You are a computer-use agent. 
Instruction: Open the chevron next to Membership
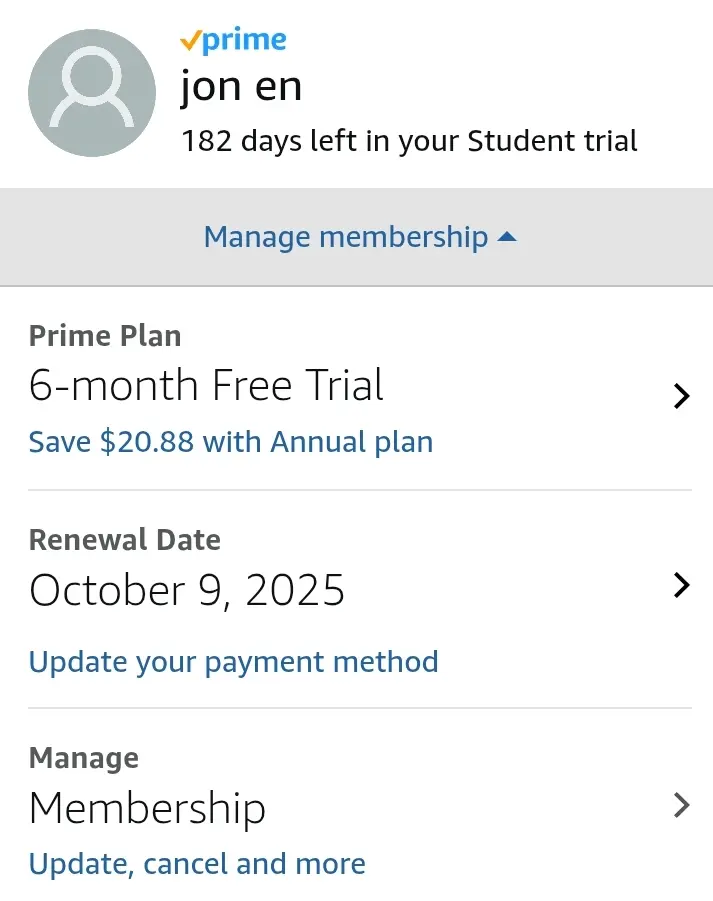(681, 805)
